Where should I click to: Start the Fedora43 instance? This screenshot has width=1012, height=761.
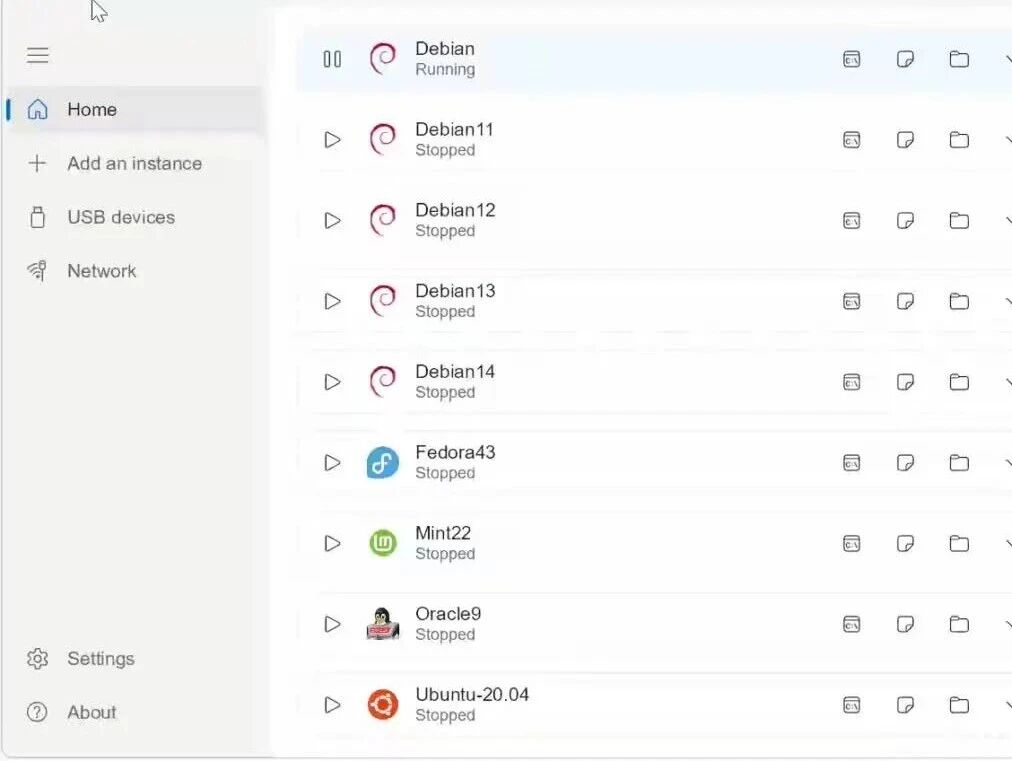[x=332, y=463]
